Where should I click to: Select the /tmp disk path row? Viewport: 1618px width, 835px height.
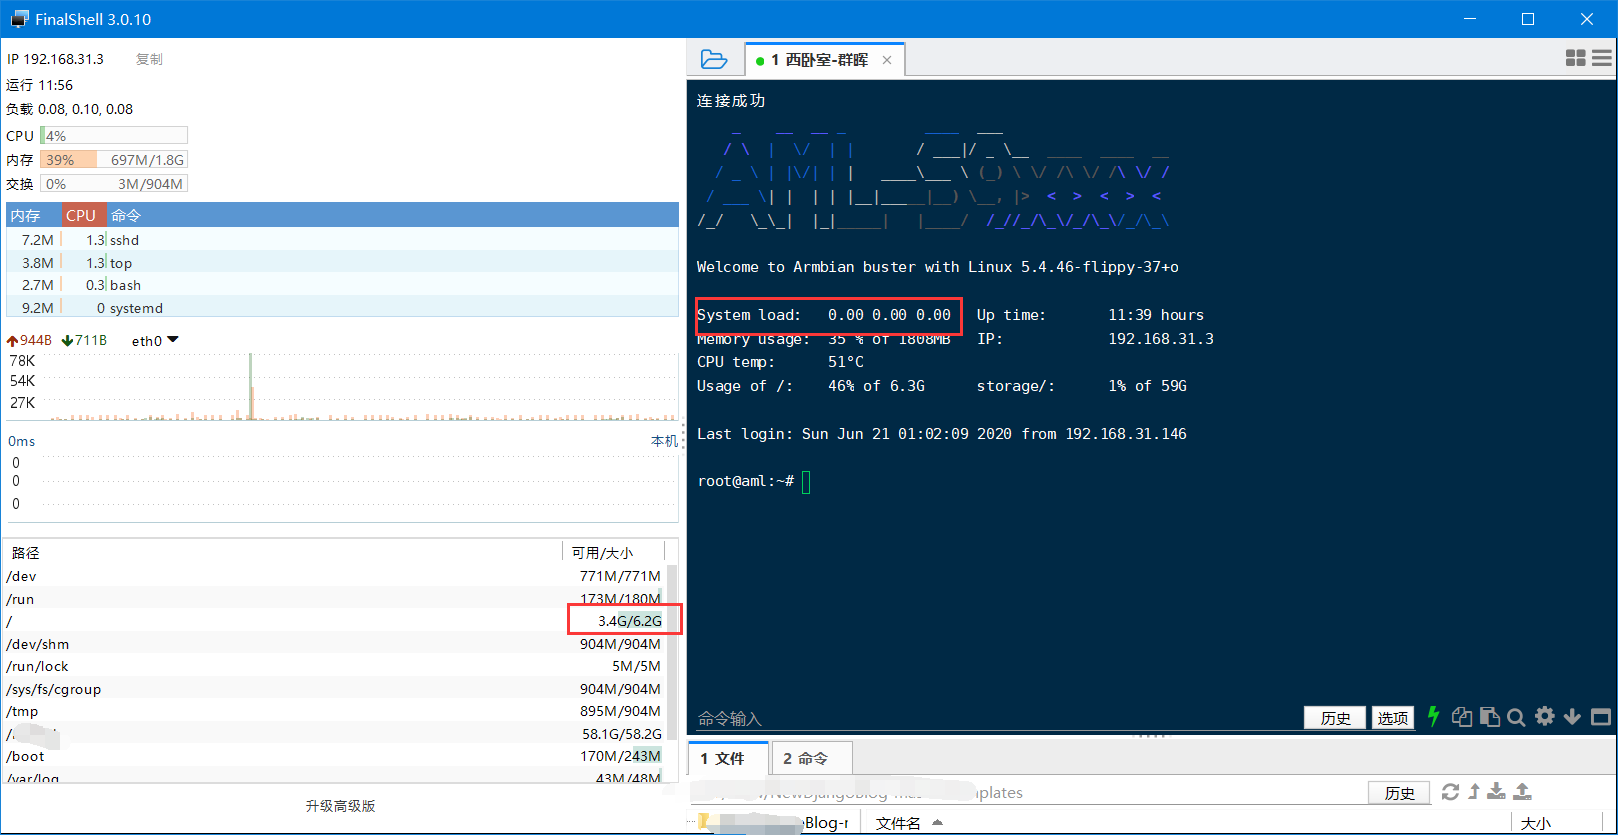pos(334,711)
